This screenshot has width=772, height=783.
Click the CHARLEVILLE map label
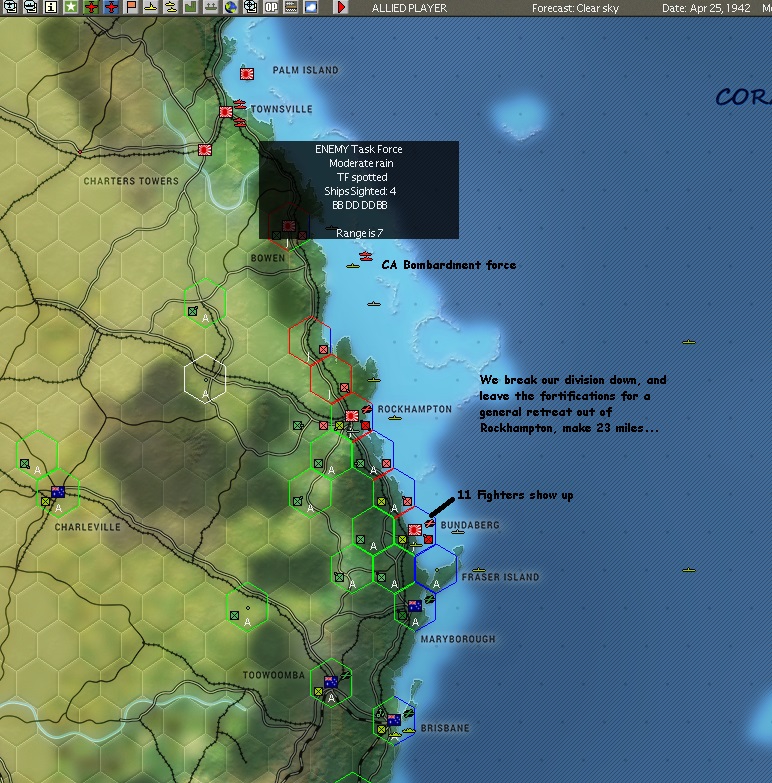[87, 527]
